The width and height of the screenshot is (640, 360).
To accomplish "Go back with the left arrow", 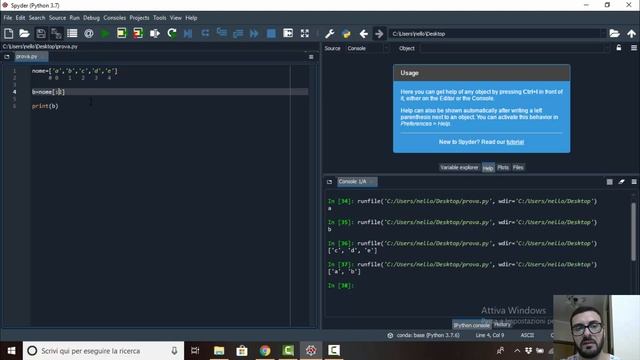I will [364, 33].
